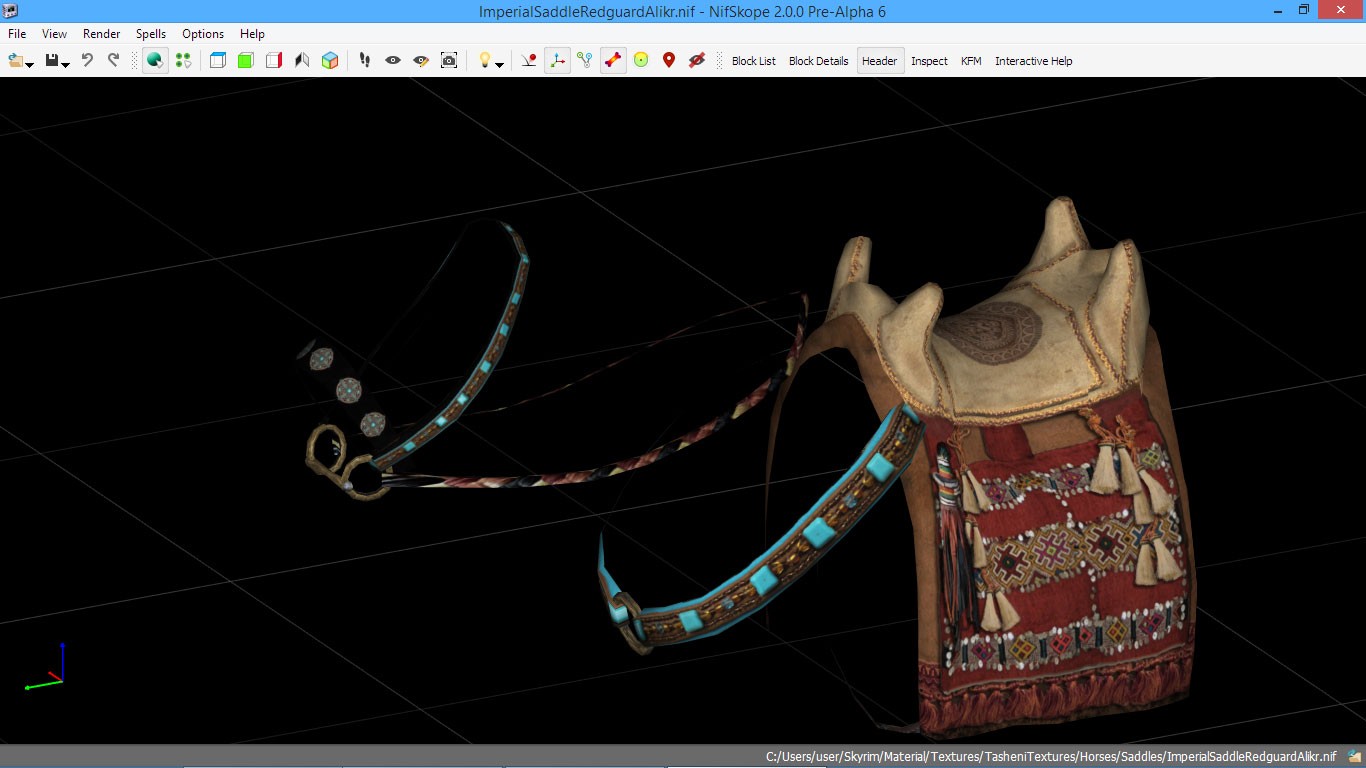The height and width of the screenshot is (768, 1366).
Task: Click the status bar icon at far right
Action: (1353, 757)
